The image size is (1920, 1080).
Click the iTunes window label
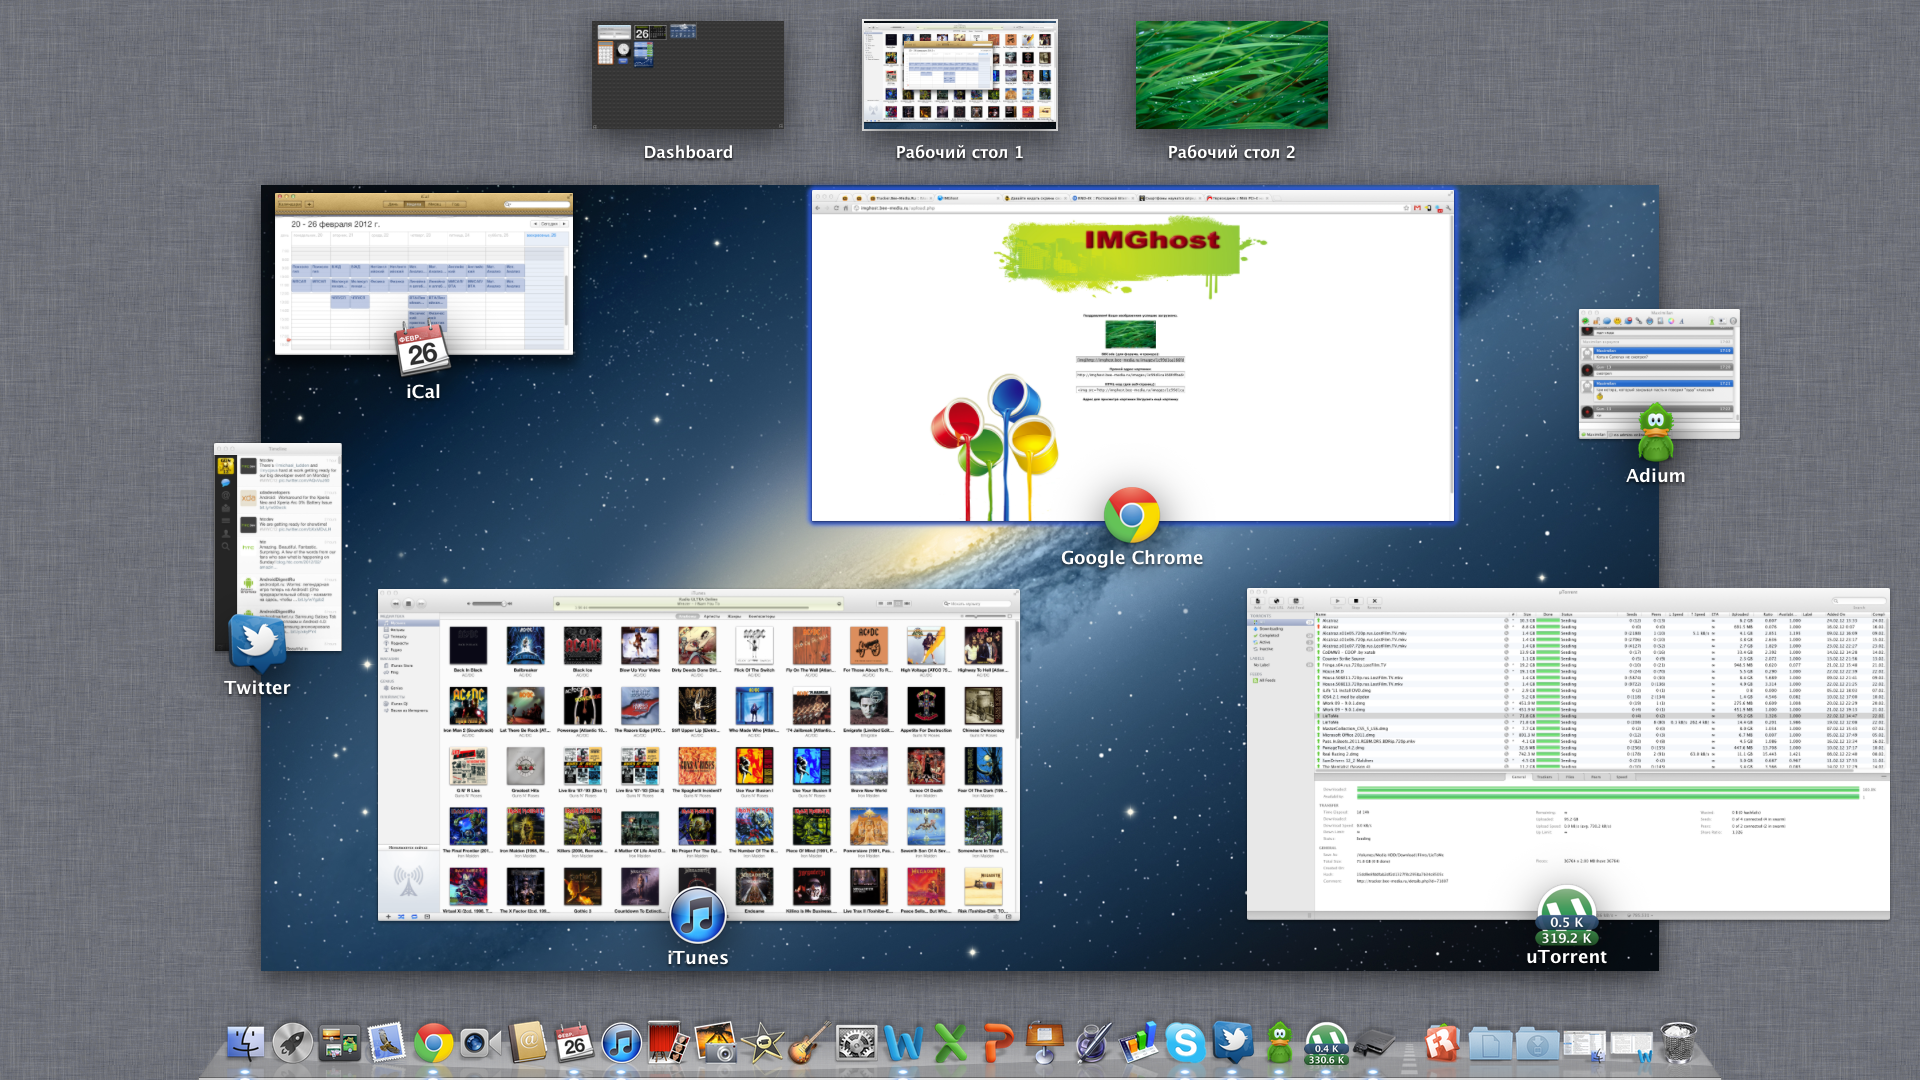698,958
